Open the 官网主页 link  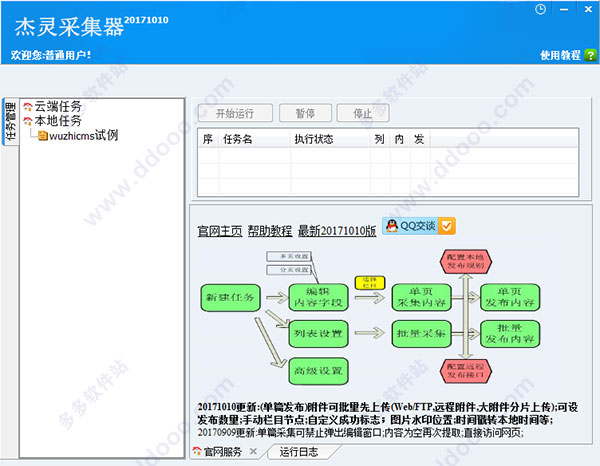coord(219,230)
